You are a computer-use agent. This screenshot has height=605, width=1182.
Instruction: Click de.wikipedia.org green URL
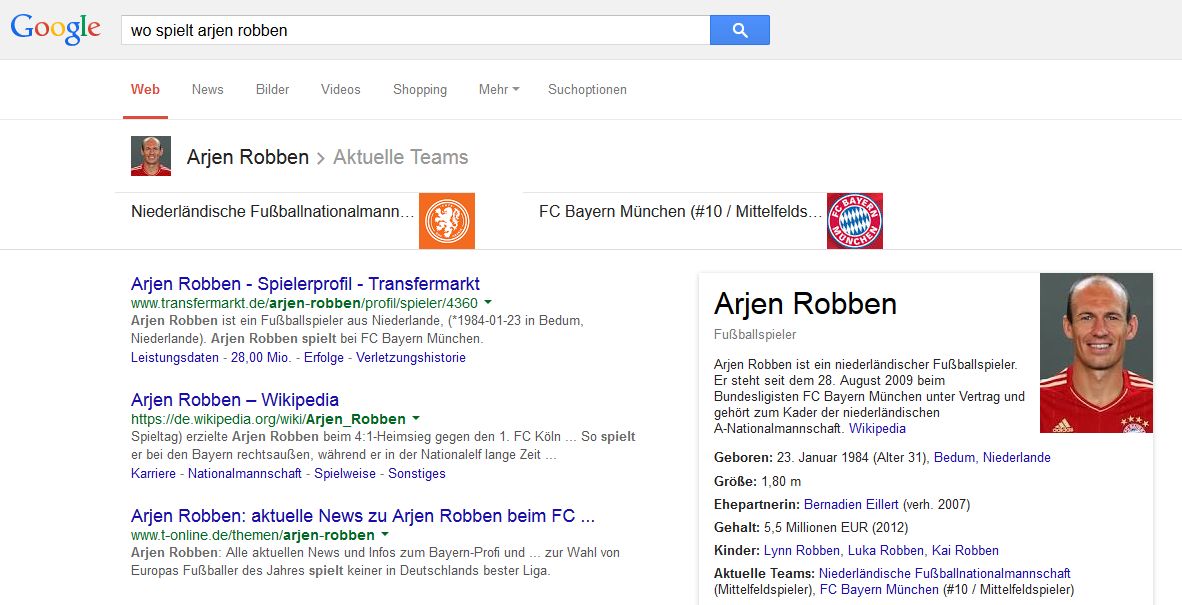pyautogui.click(x=268, y=419)
